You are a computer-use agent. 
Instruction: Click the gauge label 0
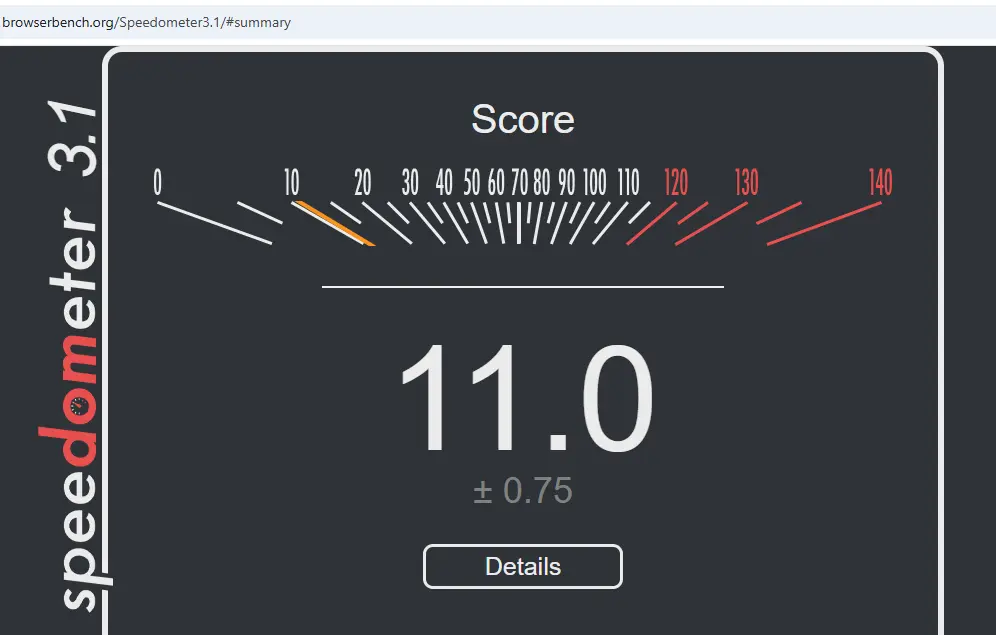click(158, 183)
